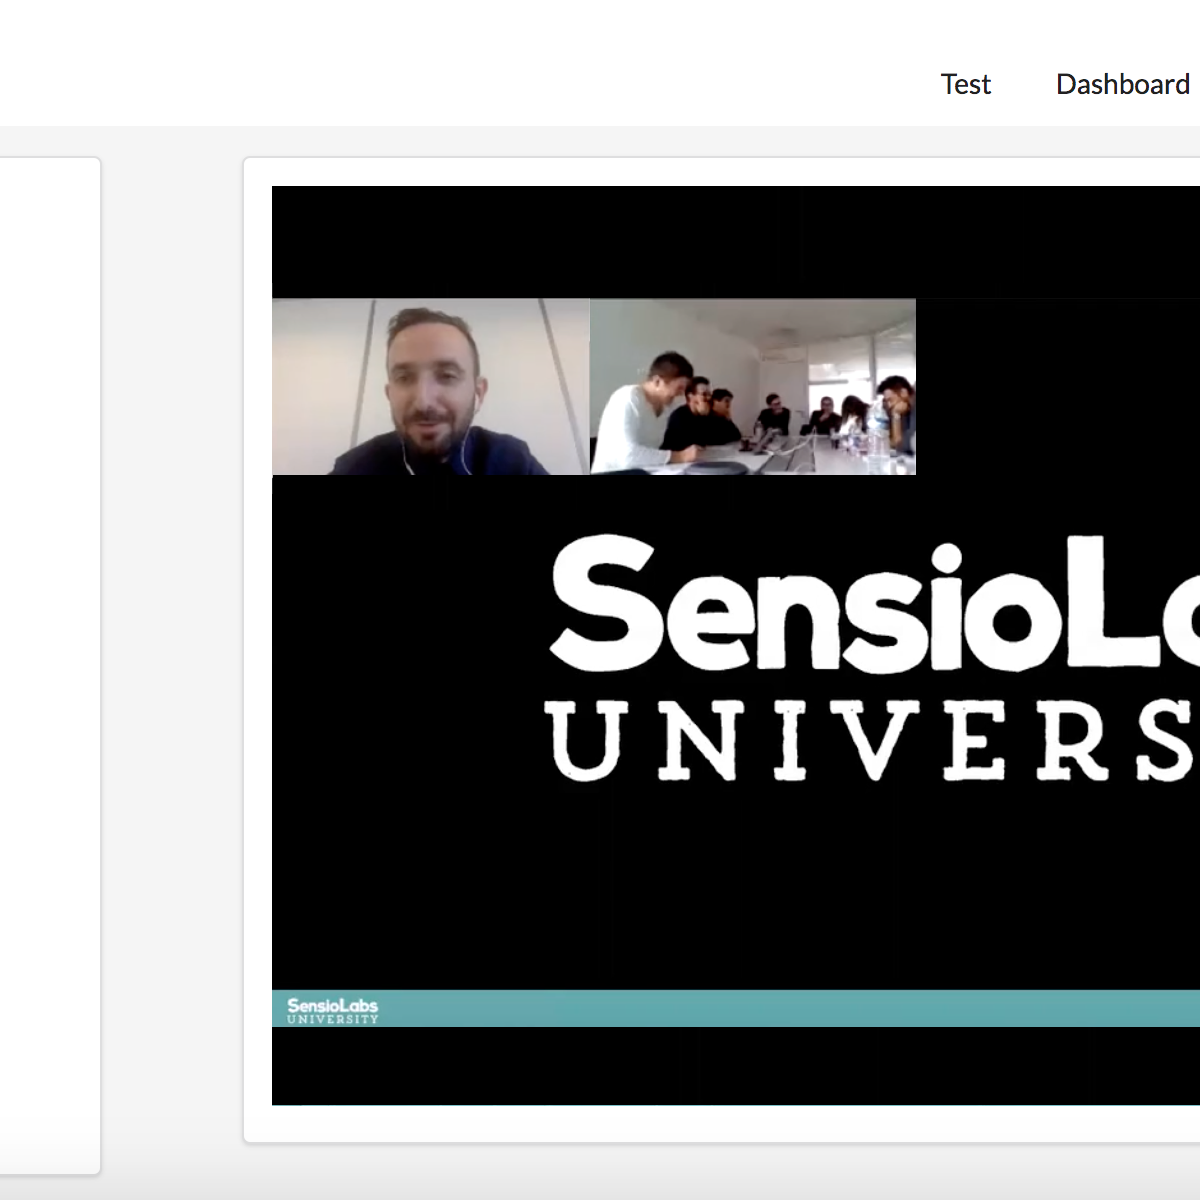The image size is (1200, 1200).
Task: Open the Test navigation link
Action: pyautogui.click(x=965, y=84)
